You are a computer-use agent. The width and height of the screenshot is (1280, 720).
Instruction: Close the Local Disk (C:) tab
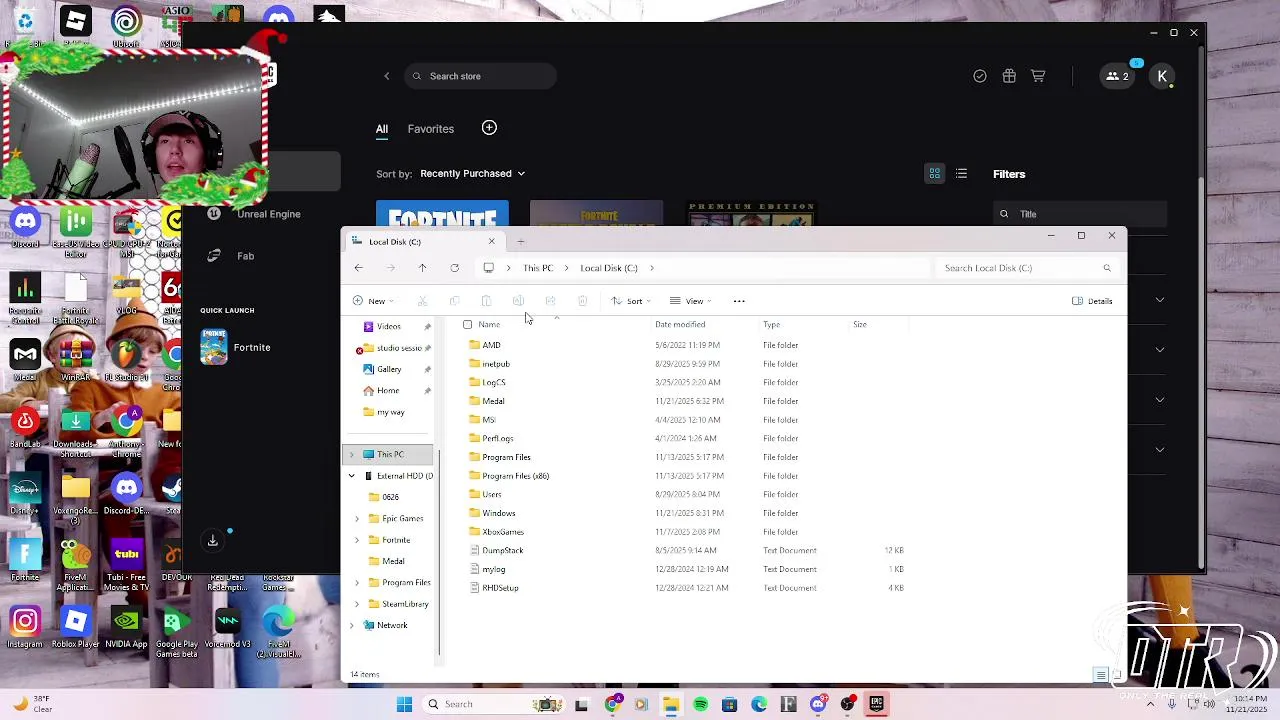(x=491, y=241)
